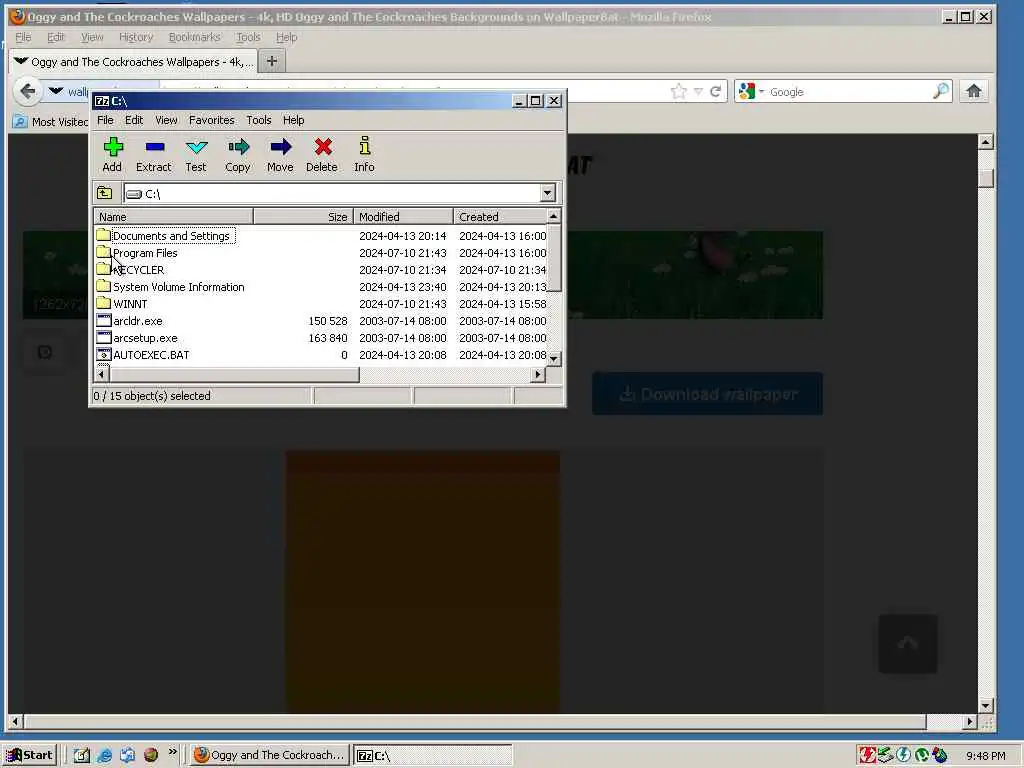
Task: Run Test from the 7-Zip toolbar
Action: click(196, 155)
